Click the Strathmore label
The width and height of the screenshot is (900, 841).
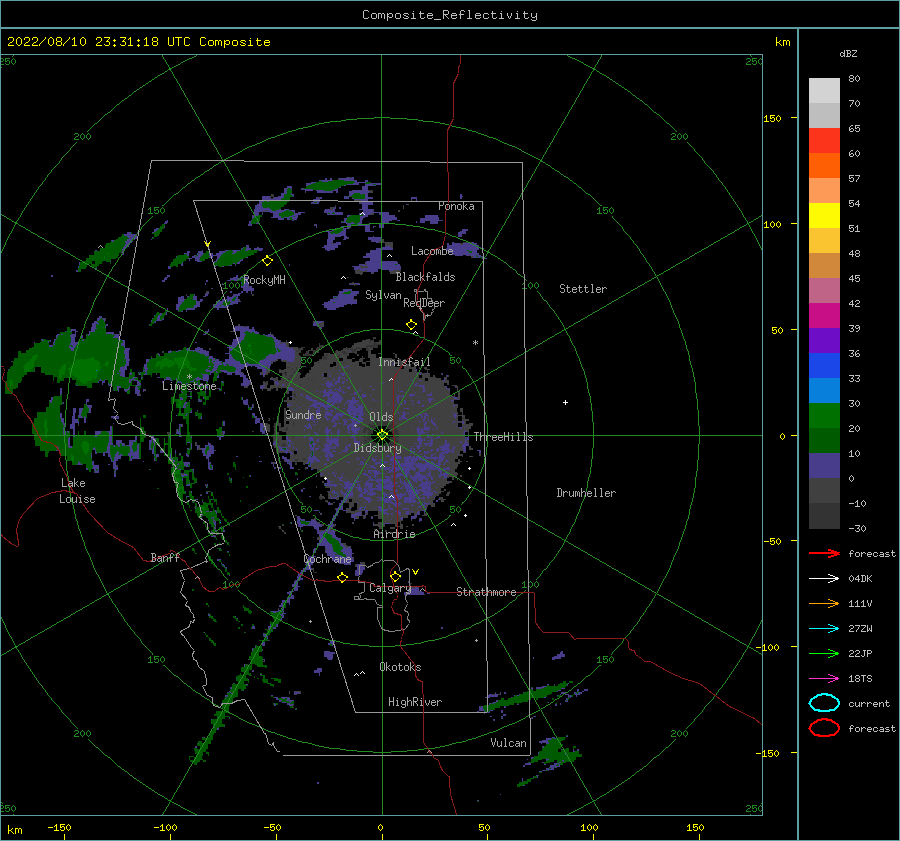486,592
